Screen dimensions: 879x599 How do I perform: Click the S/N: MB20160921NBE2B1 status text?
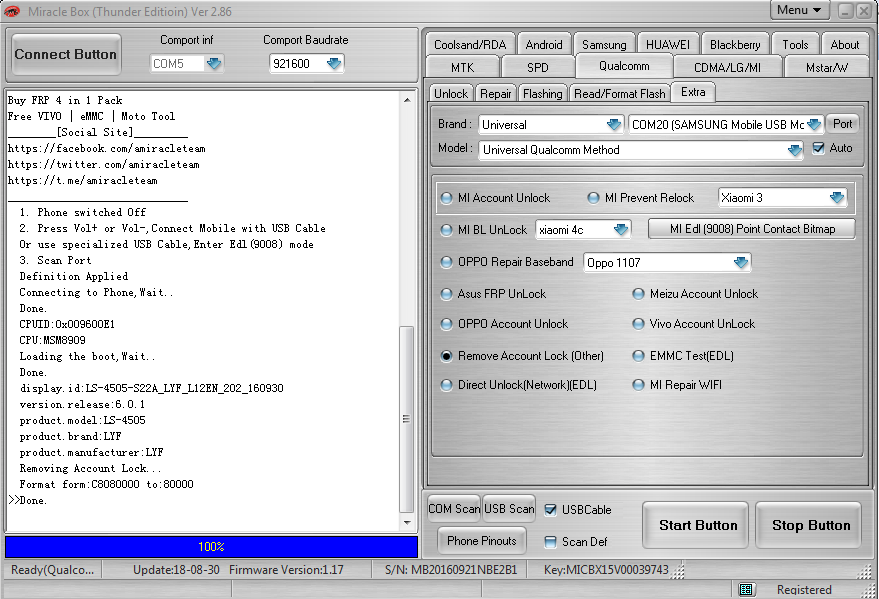coord(451,570)
